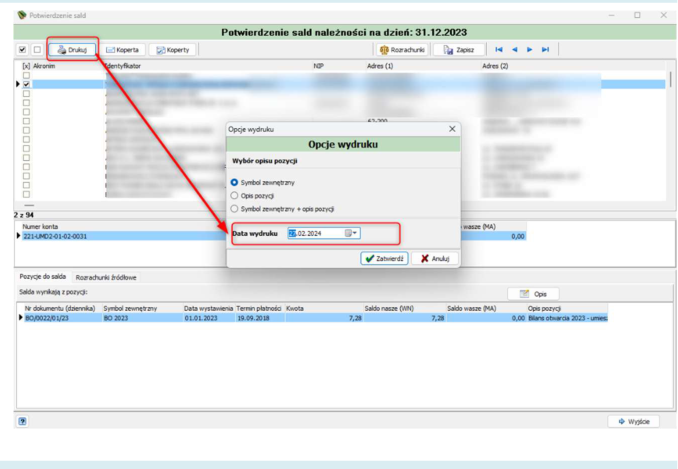Open Rozrachunki settlements
678x469 pixels.
(x=402, y=50)
